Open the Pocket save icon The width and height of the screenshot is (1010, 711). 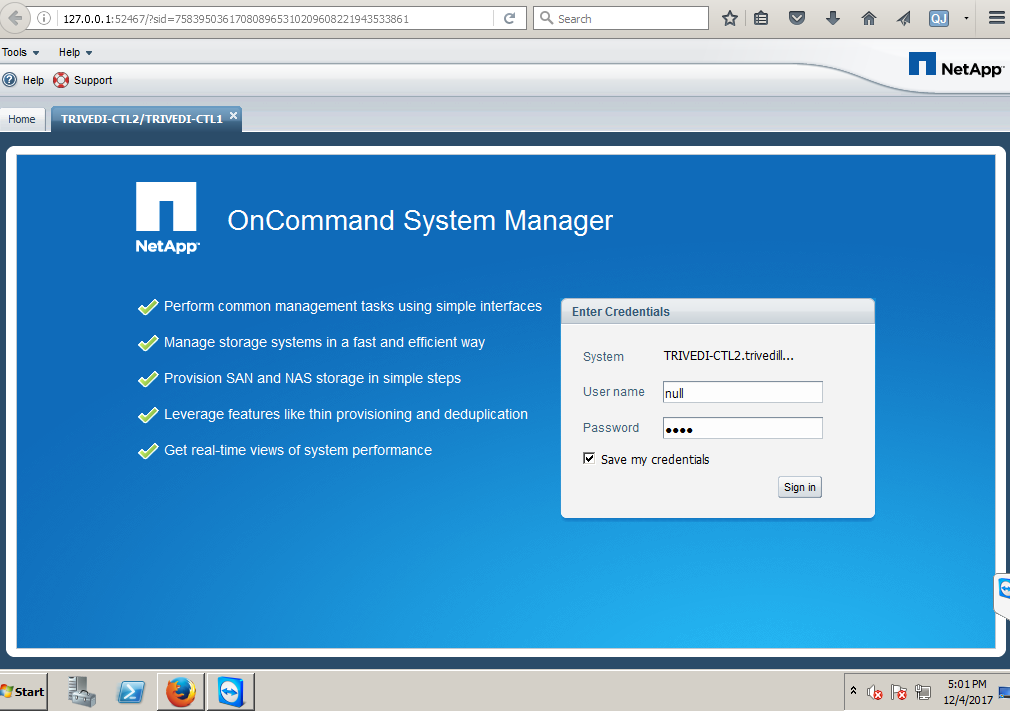tap(797, 18)
